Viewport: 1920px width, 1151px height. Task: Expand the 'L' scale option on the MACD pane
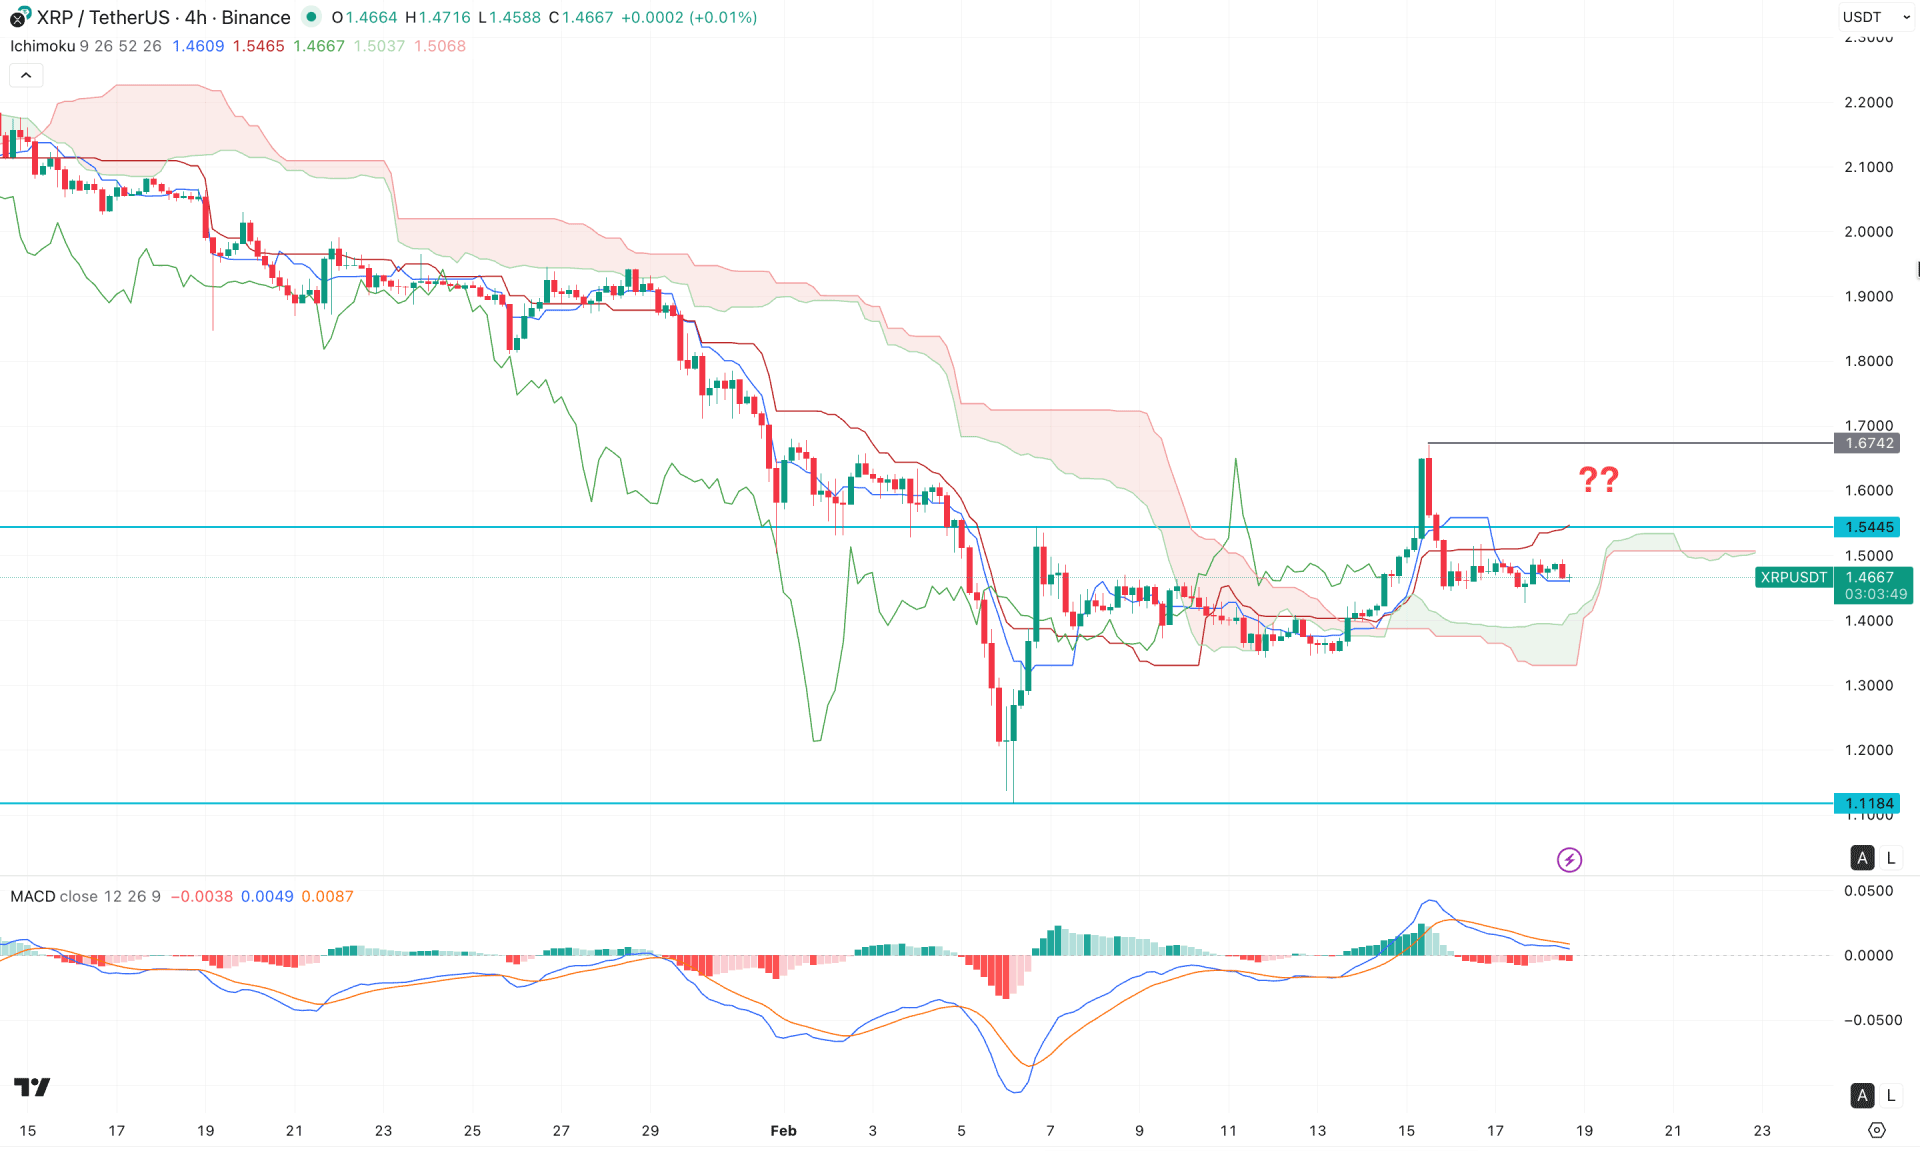tap(1893, 1095)
